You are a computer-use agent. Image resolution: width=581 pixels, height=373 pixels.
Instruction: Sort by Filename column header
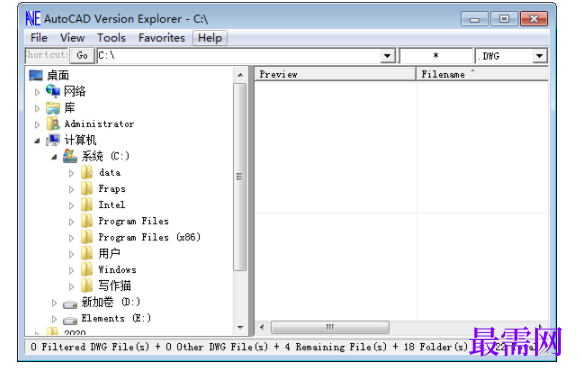[x=482, y=74]
